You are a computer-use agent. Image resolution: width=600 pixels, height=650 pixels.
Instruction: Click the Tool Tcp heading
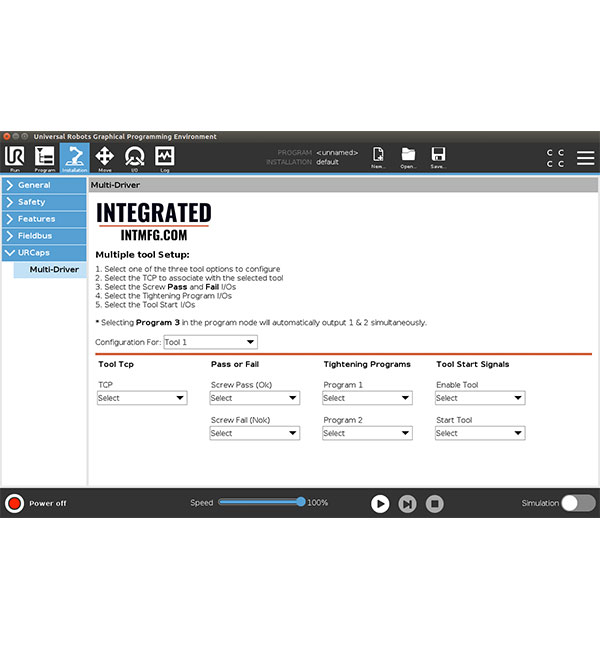116,364
